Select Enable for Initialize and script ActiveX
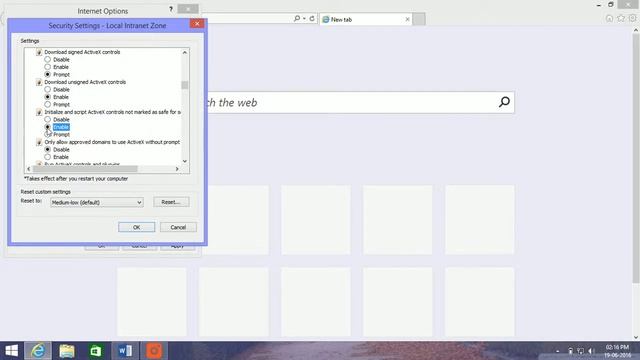This screenshot has height=360, width=640. pos(48,127)
